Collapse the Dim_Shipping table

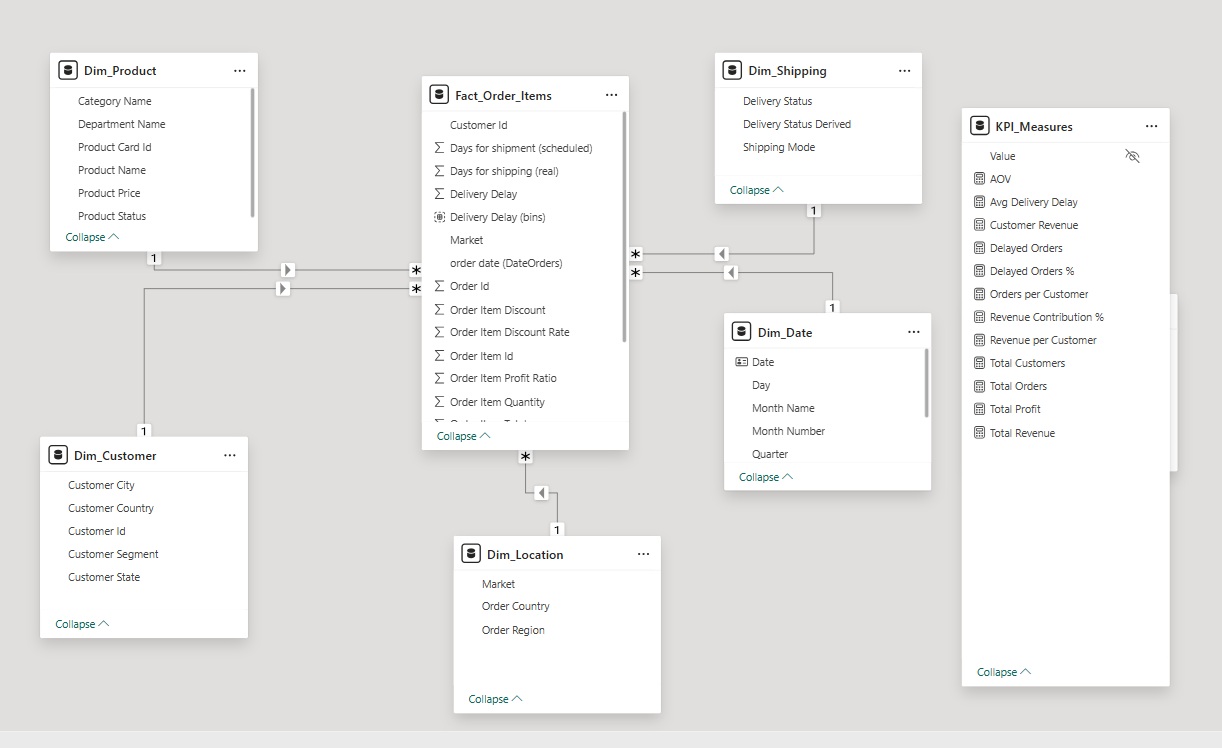(x=753, y=189)
